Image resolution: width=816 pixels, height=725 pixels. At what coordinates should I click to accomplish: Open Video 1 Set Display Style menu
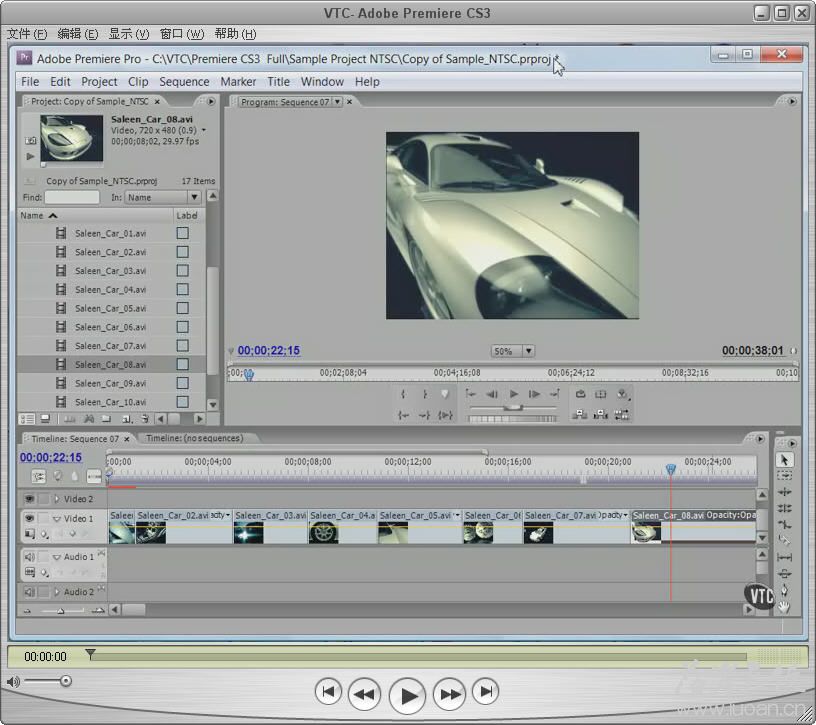tap(30, 533)
